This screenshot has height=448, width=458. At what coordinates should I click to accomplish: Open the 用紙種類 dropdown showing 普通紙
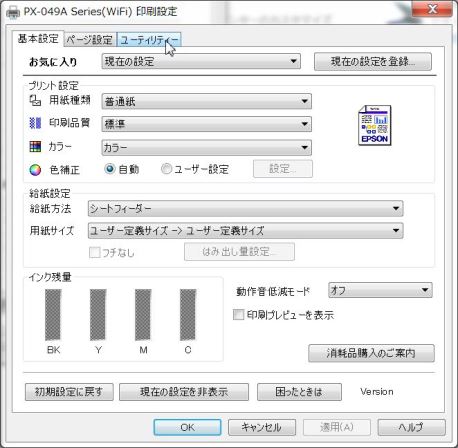(x=206, y=101)
